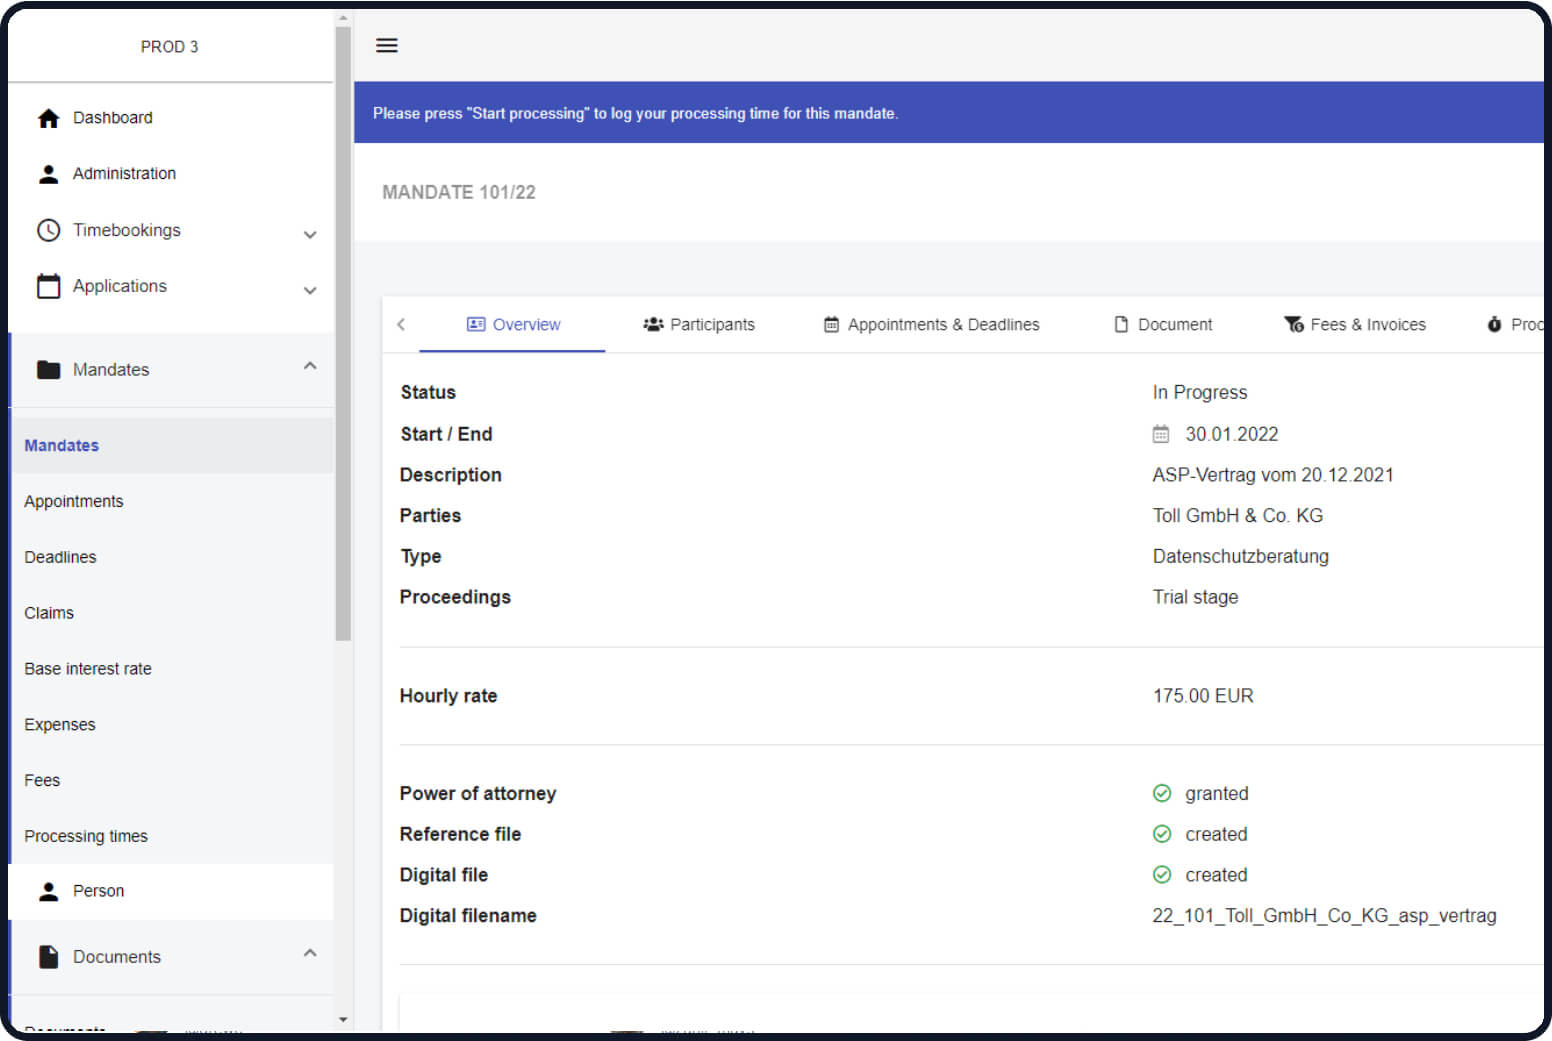Expand the Timebookings submenu chevron

(310, 234)
